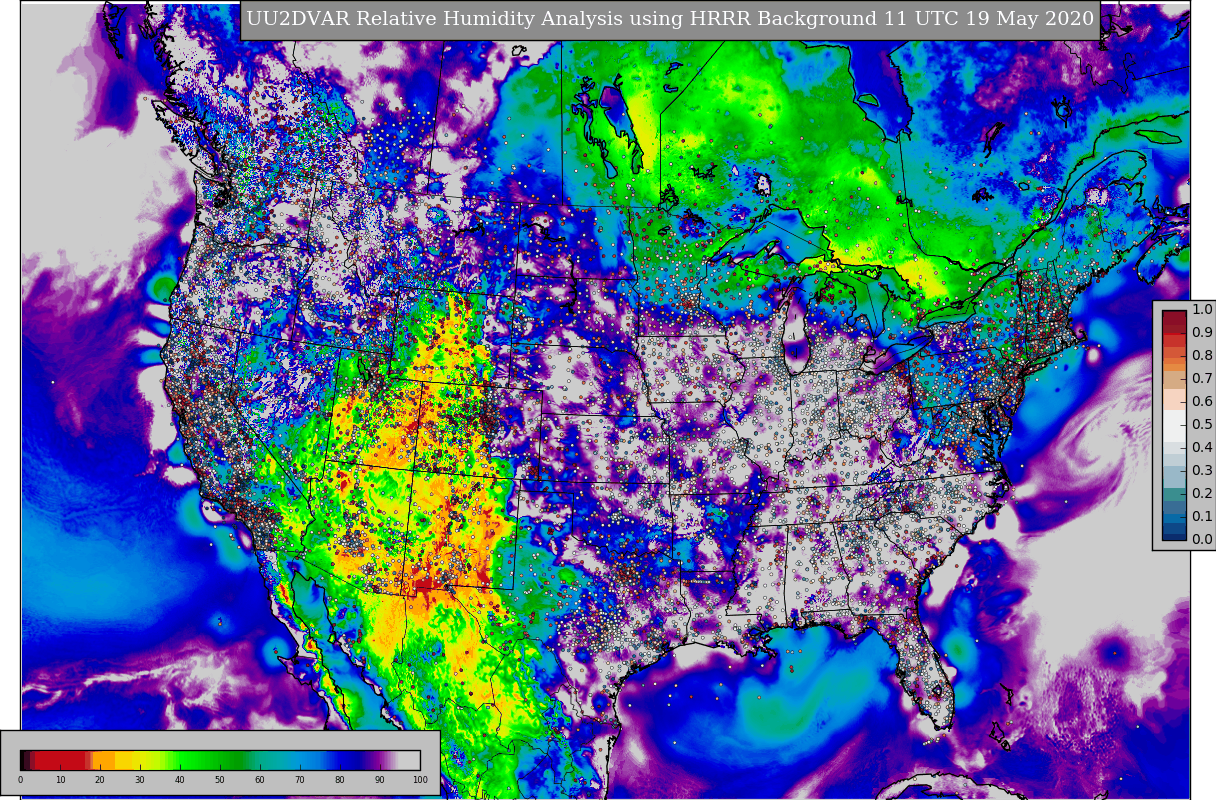Click the UU2DVAR Relative Humidity Analysis title
This screenshot has width=1216, height=800.
(670, 19)
